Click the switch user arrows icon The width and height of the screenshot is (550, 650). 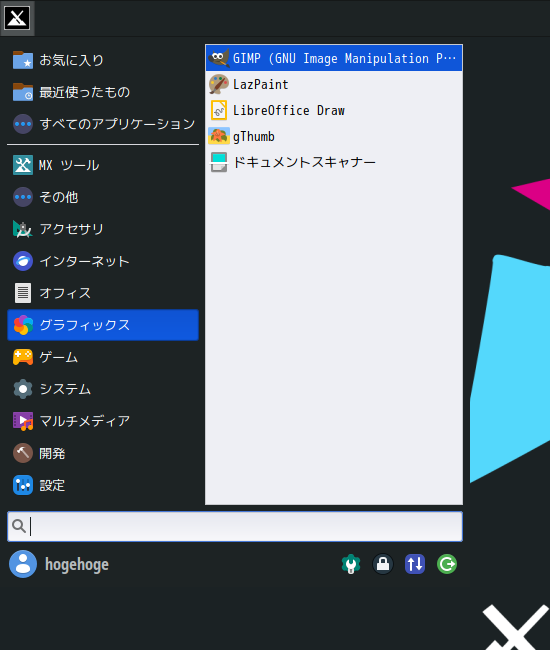tap(415, 564)
